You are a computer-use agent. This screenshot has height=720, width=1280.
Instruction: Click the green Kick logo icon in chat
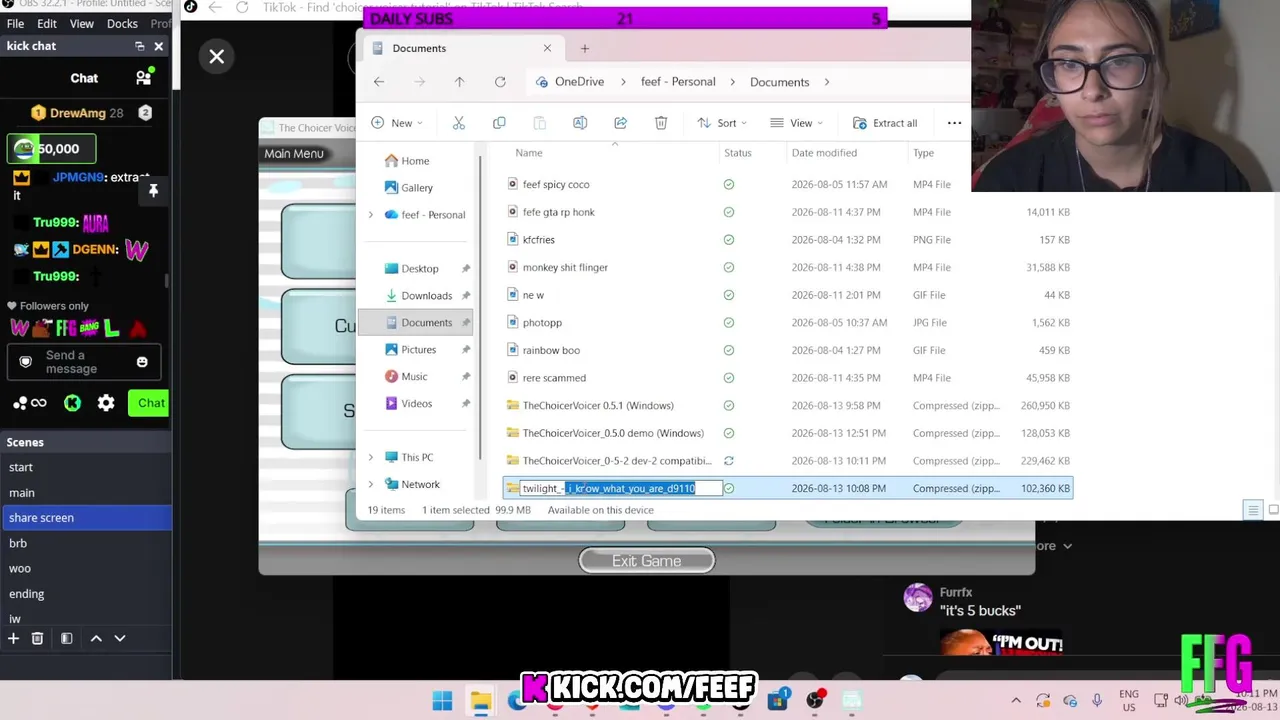(x=72, y=403)
